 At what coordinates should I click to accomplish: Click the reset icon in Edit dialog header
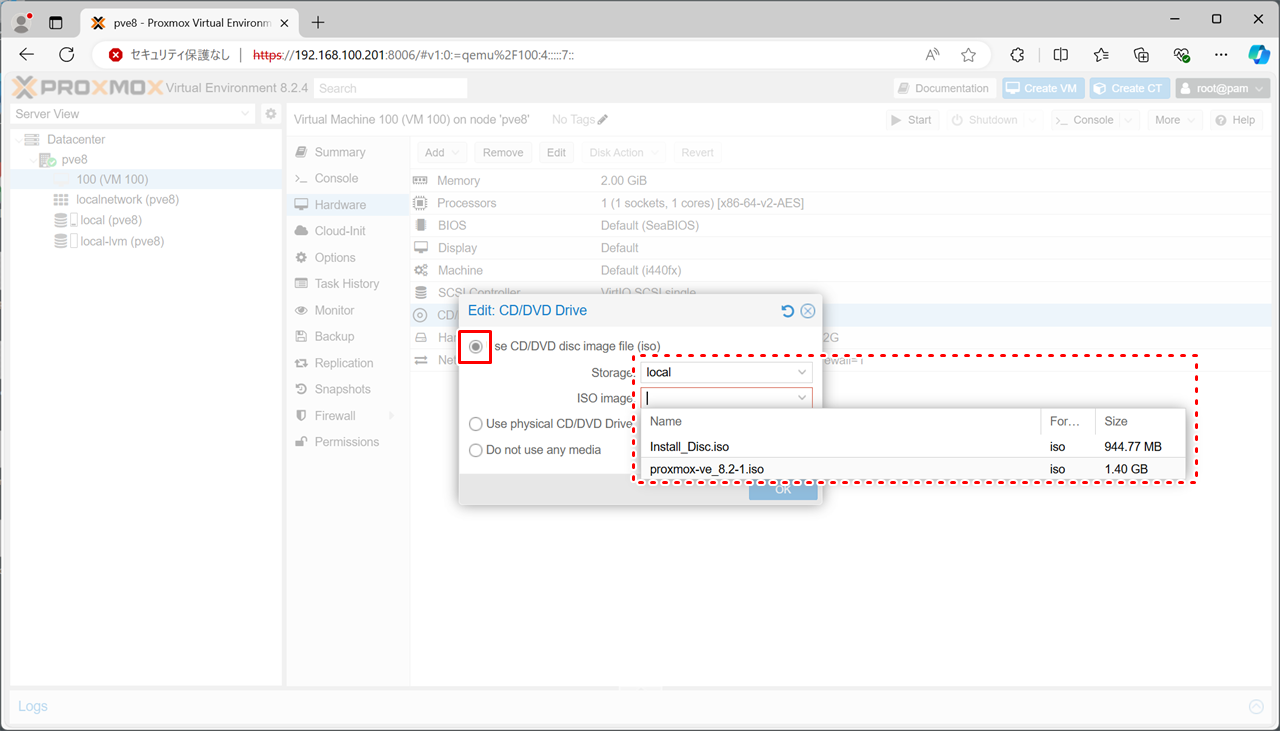point(787,311)
